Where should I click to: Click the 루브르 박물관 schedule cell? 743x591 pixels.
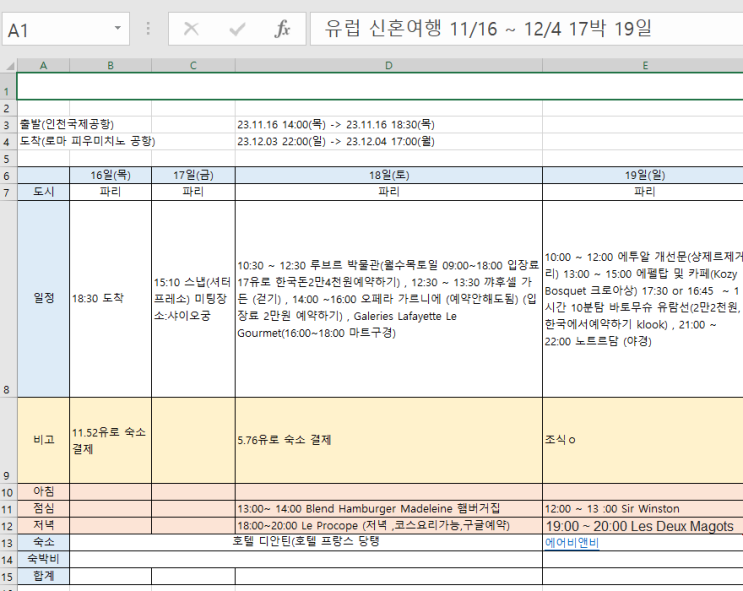[x=389, y=299]
